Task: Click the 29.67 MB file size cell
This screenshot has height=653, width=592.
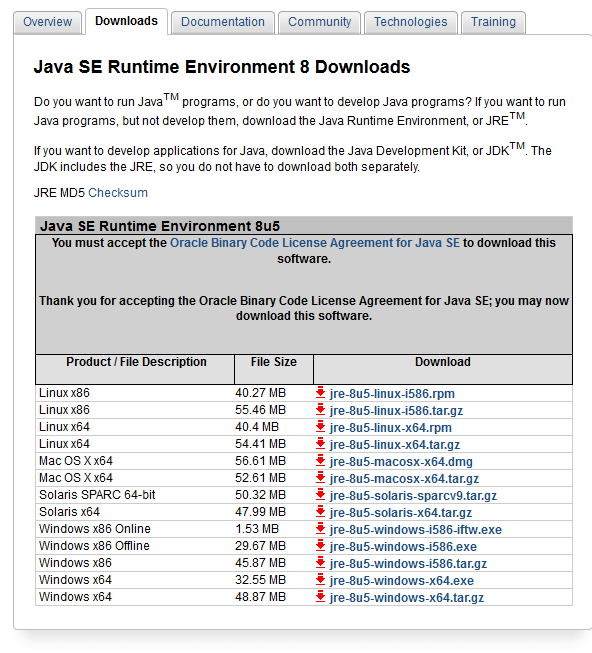Action: coord(261,546)
